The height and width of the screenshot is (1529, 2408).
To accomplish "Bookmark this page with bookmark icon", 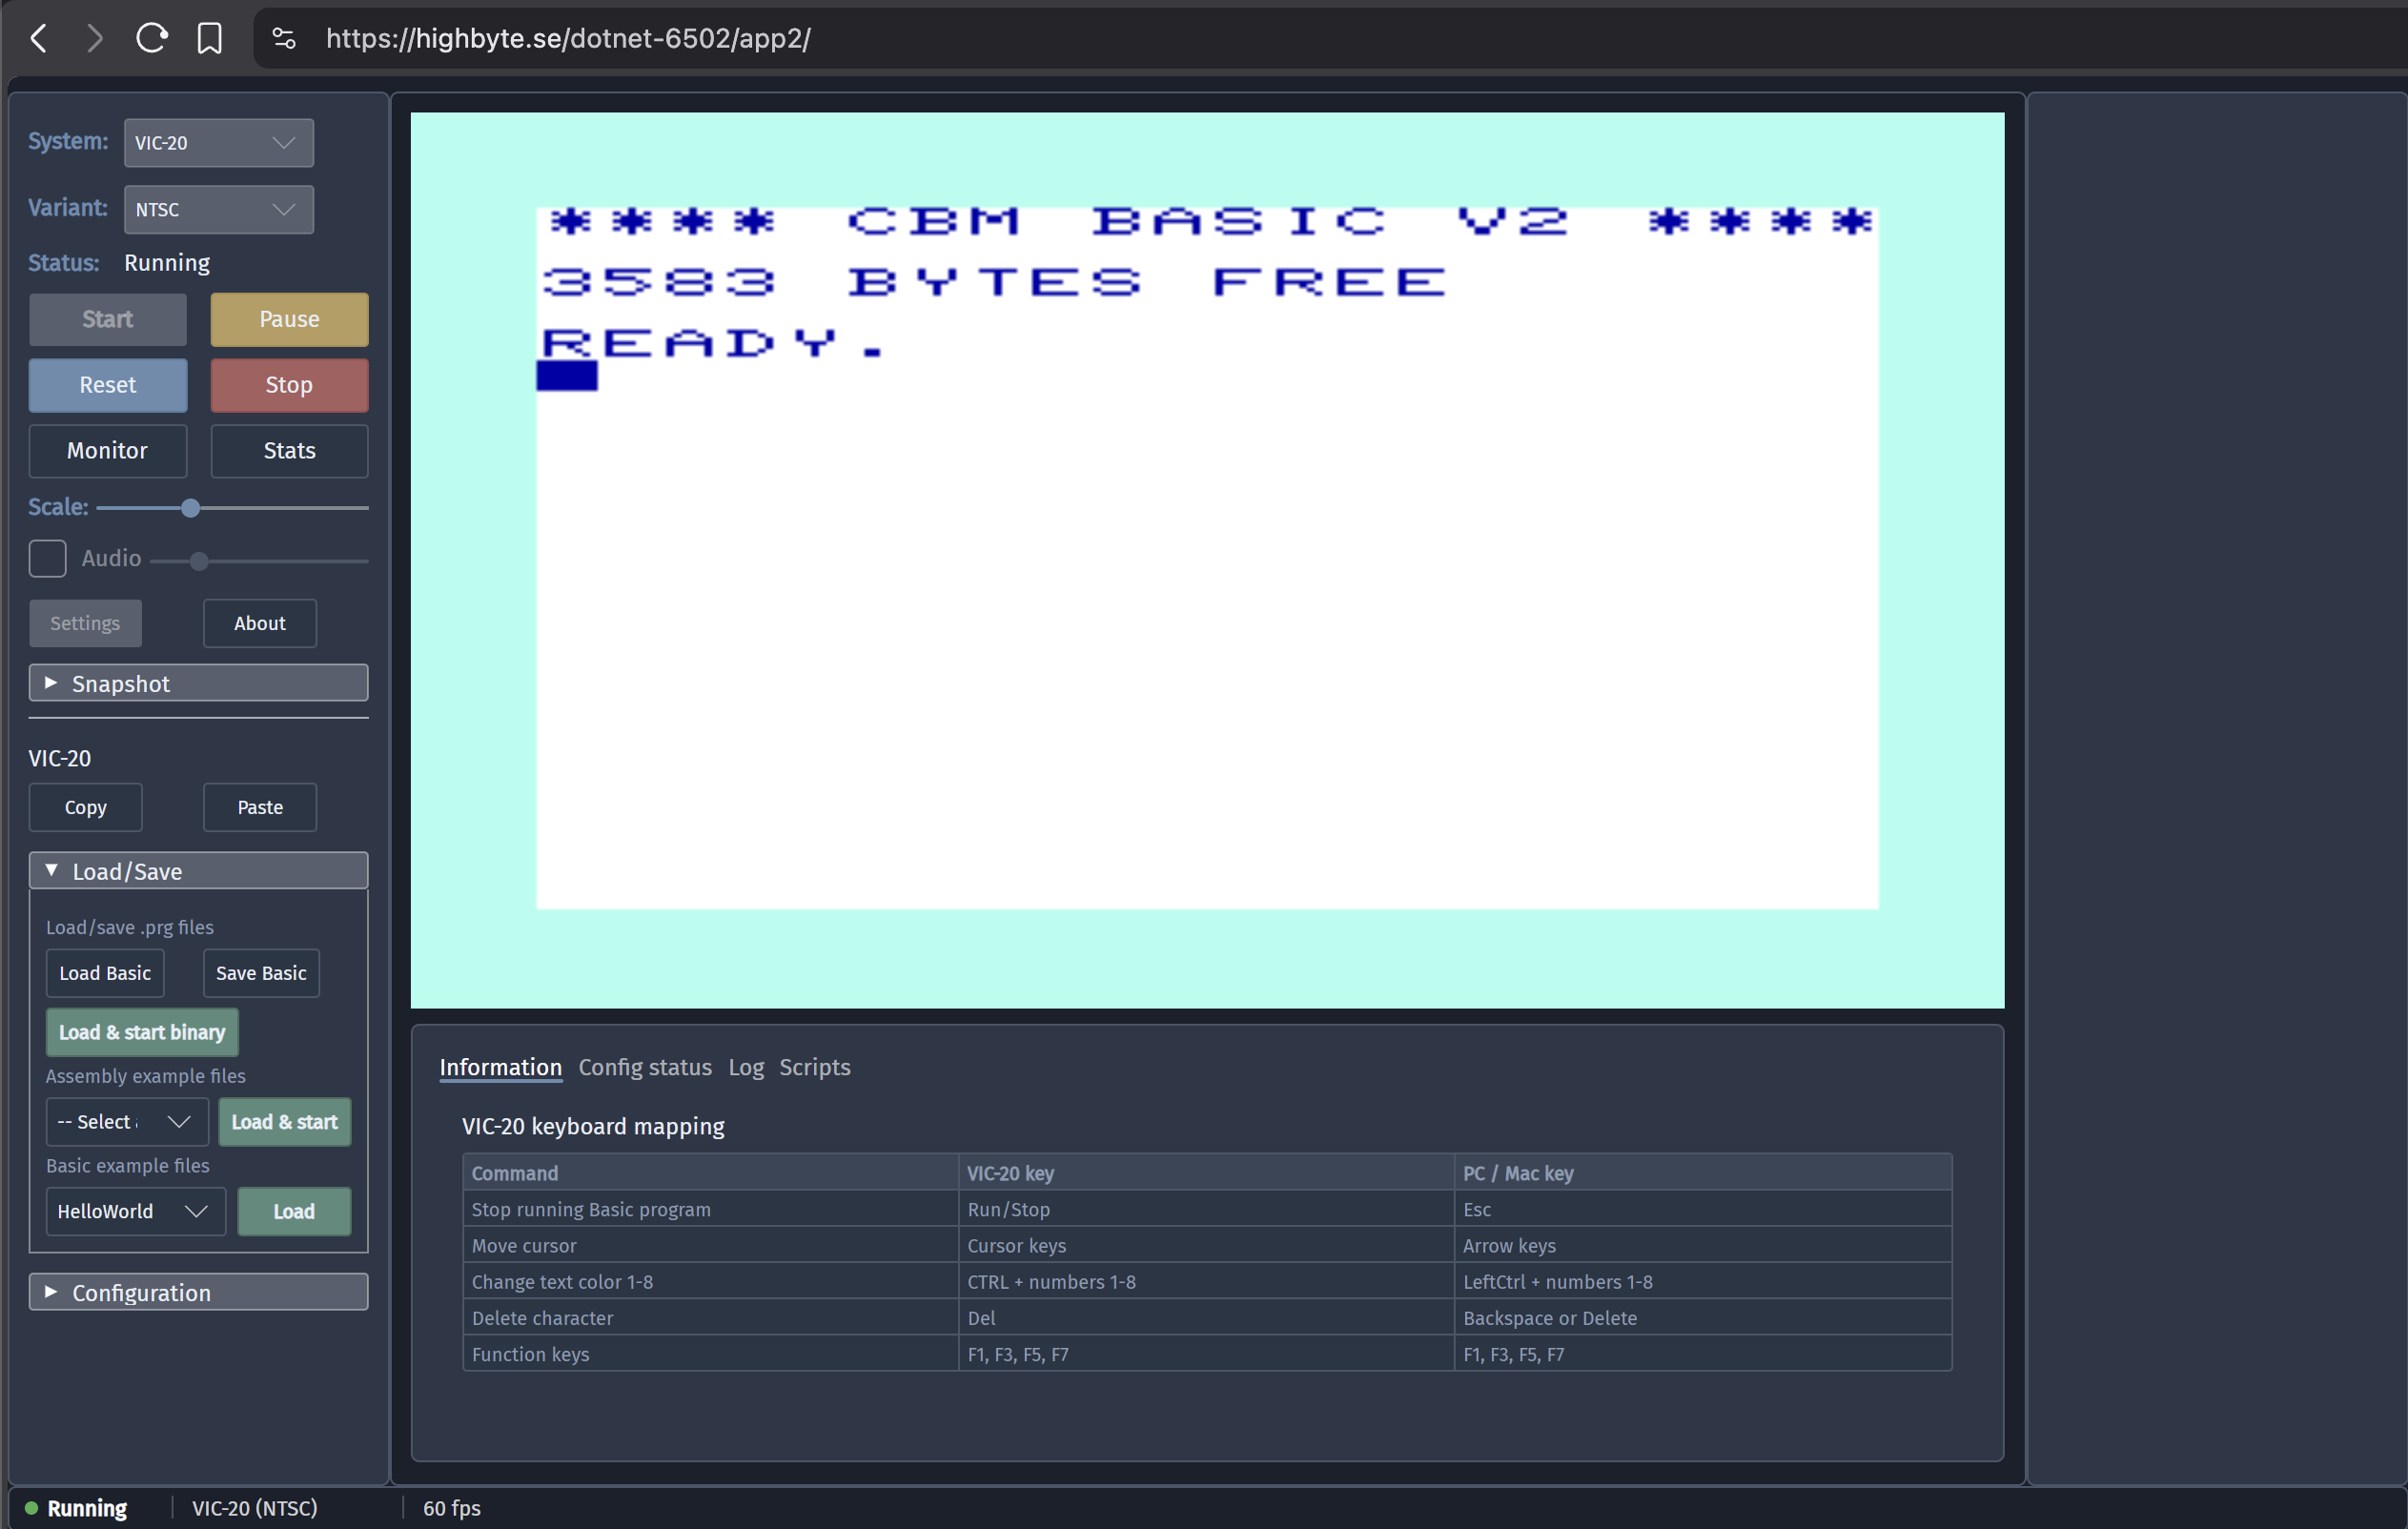I will pos(209,39).
